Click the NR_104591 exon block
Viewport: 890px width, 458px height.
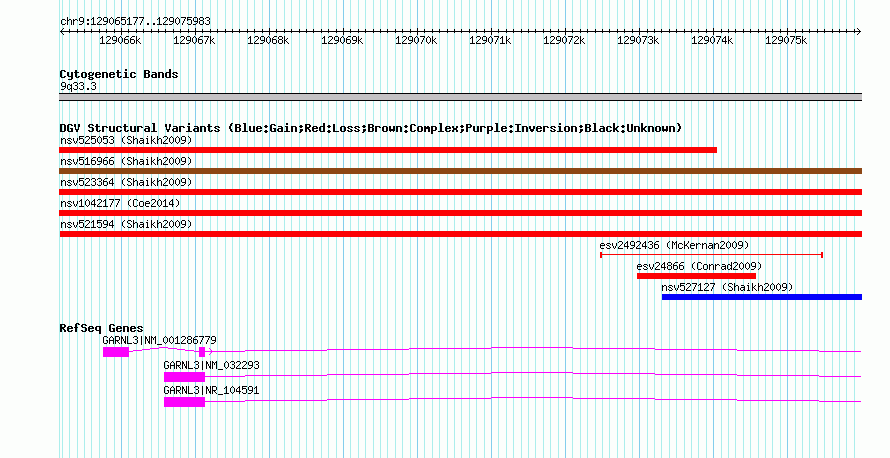click(x=184, y=402)
